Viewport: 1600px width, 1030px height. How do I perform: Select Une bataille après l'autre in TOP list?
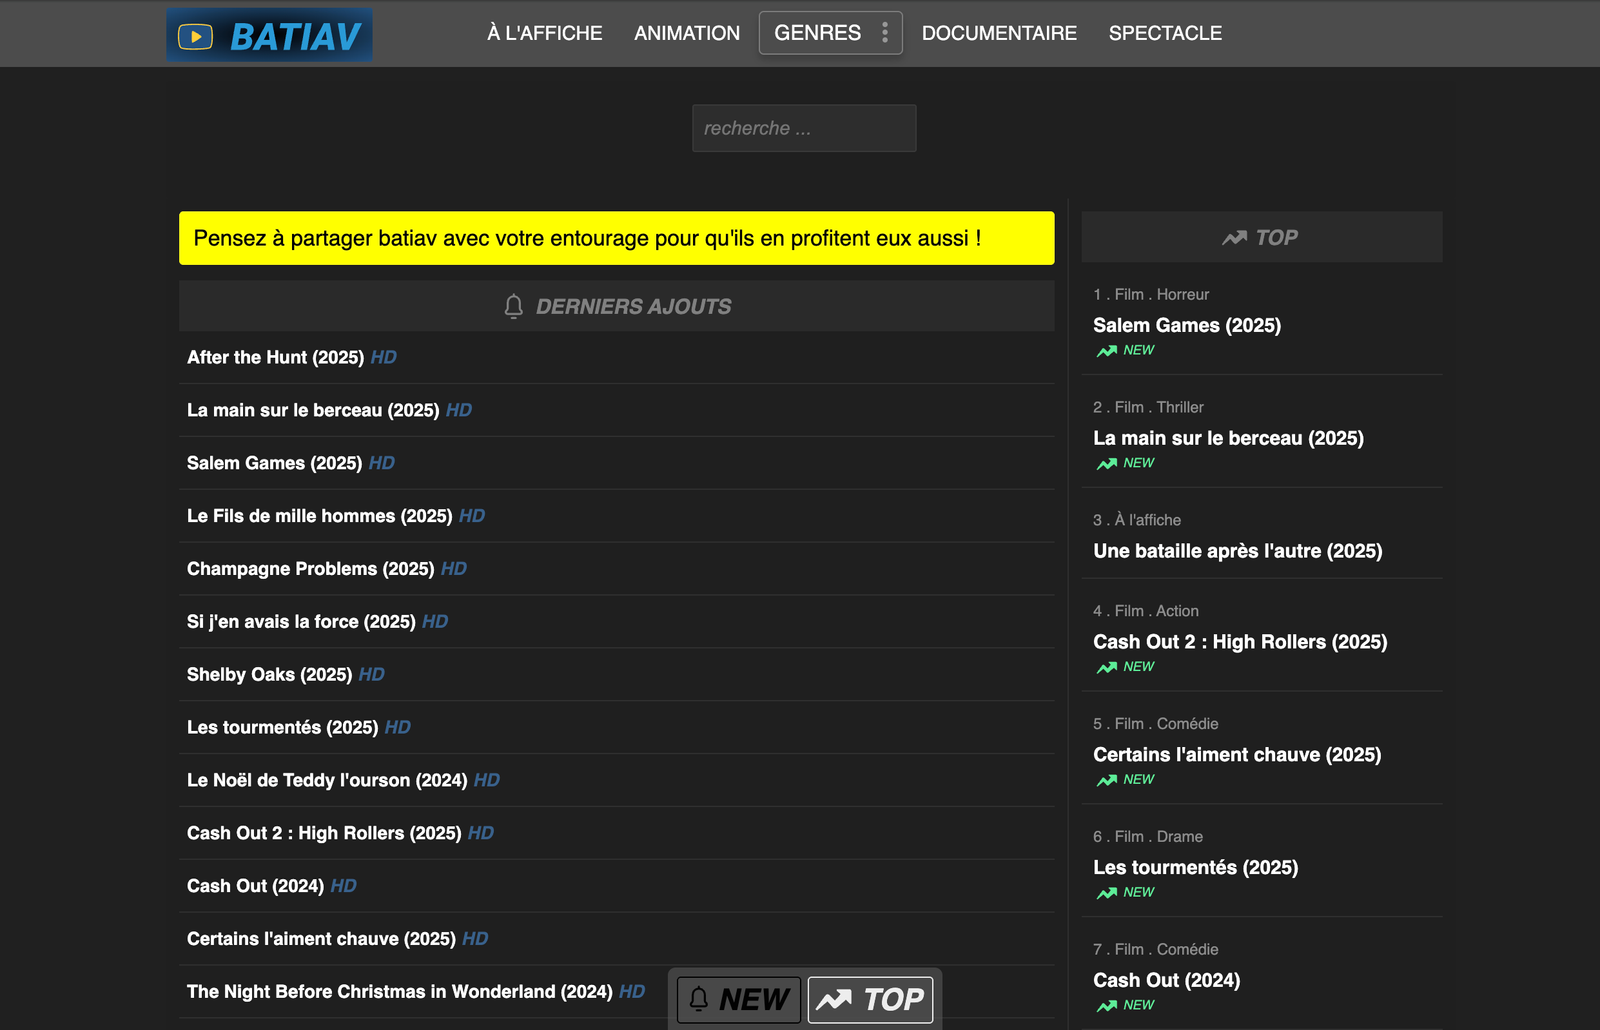(1237, 551)
